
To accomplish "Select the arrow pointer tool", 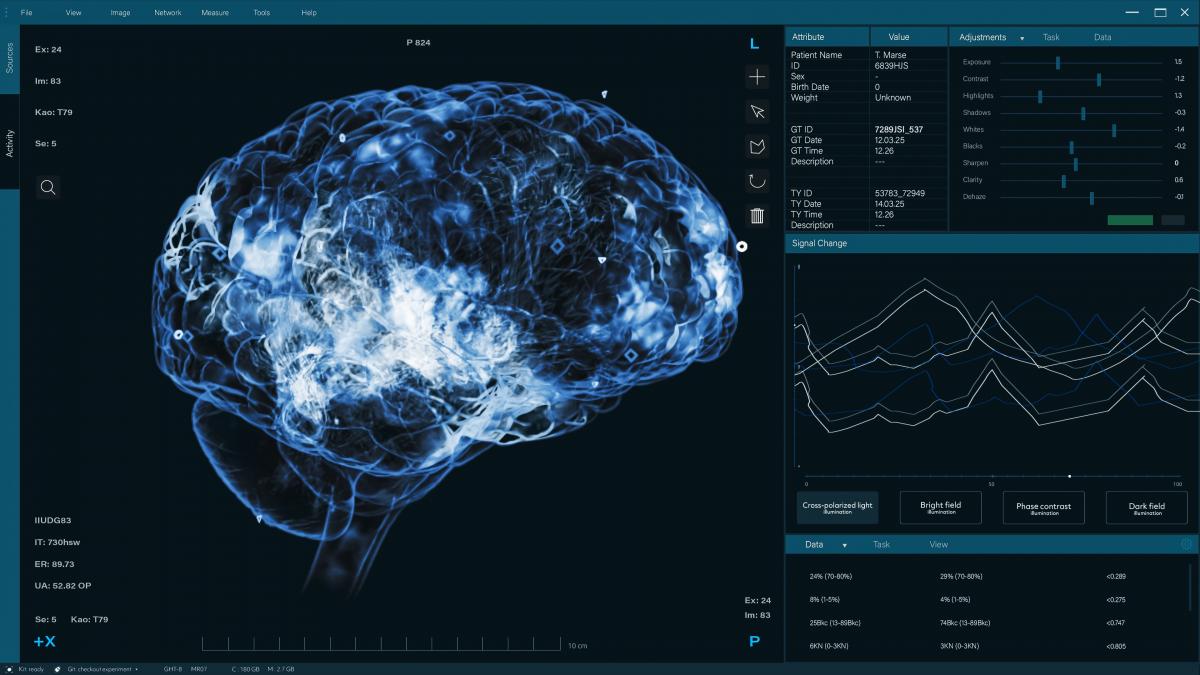I will [x=757, y=112].
